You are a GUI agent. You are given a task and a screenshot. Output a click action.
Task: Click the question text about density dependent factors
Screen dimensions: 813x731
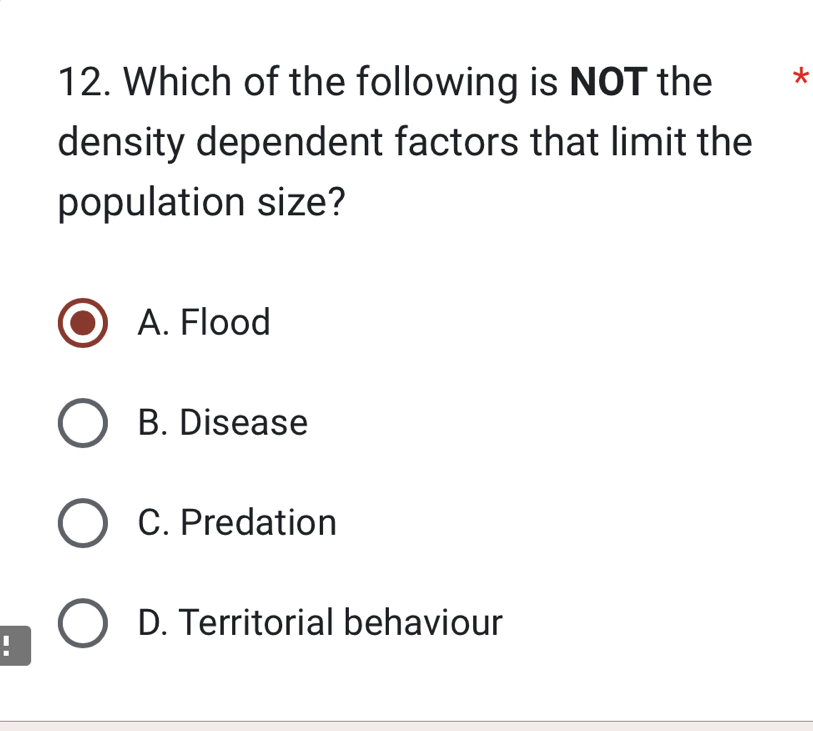click(400, 142)
